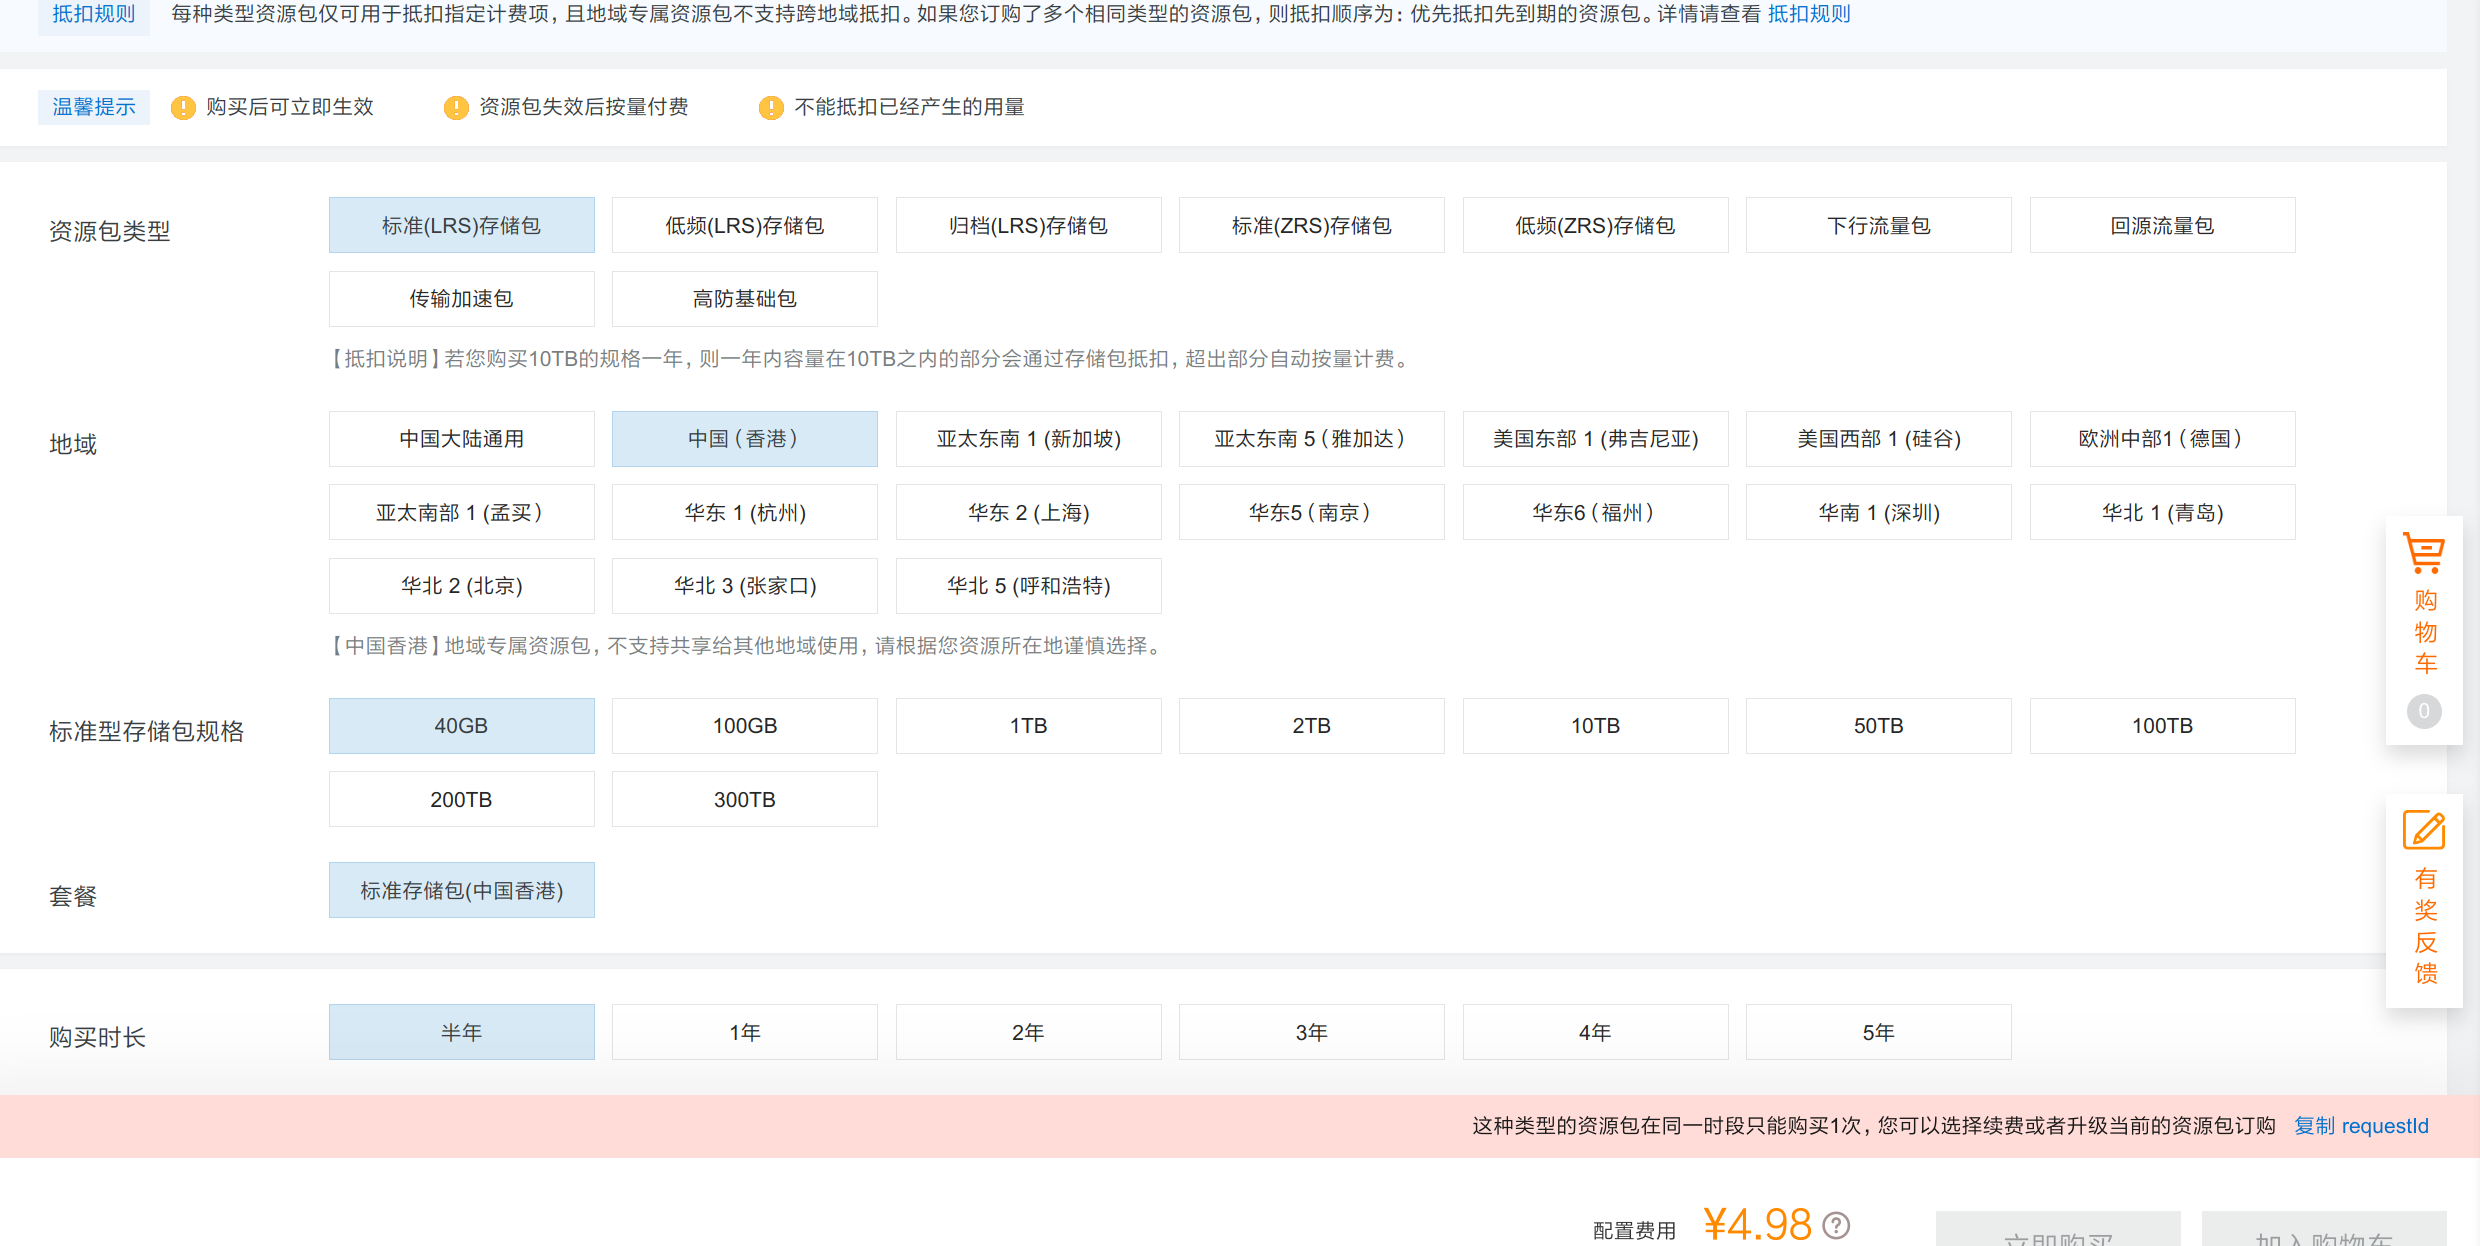Select the 100GB package size
This screenshot has height=1246, width=2480.
click(744, 726)
